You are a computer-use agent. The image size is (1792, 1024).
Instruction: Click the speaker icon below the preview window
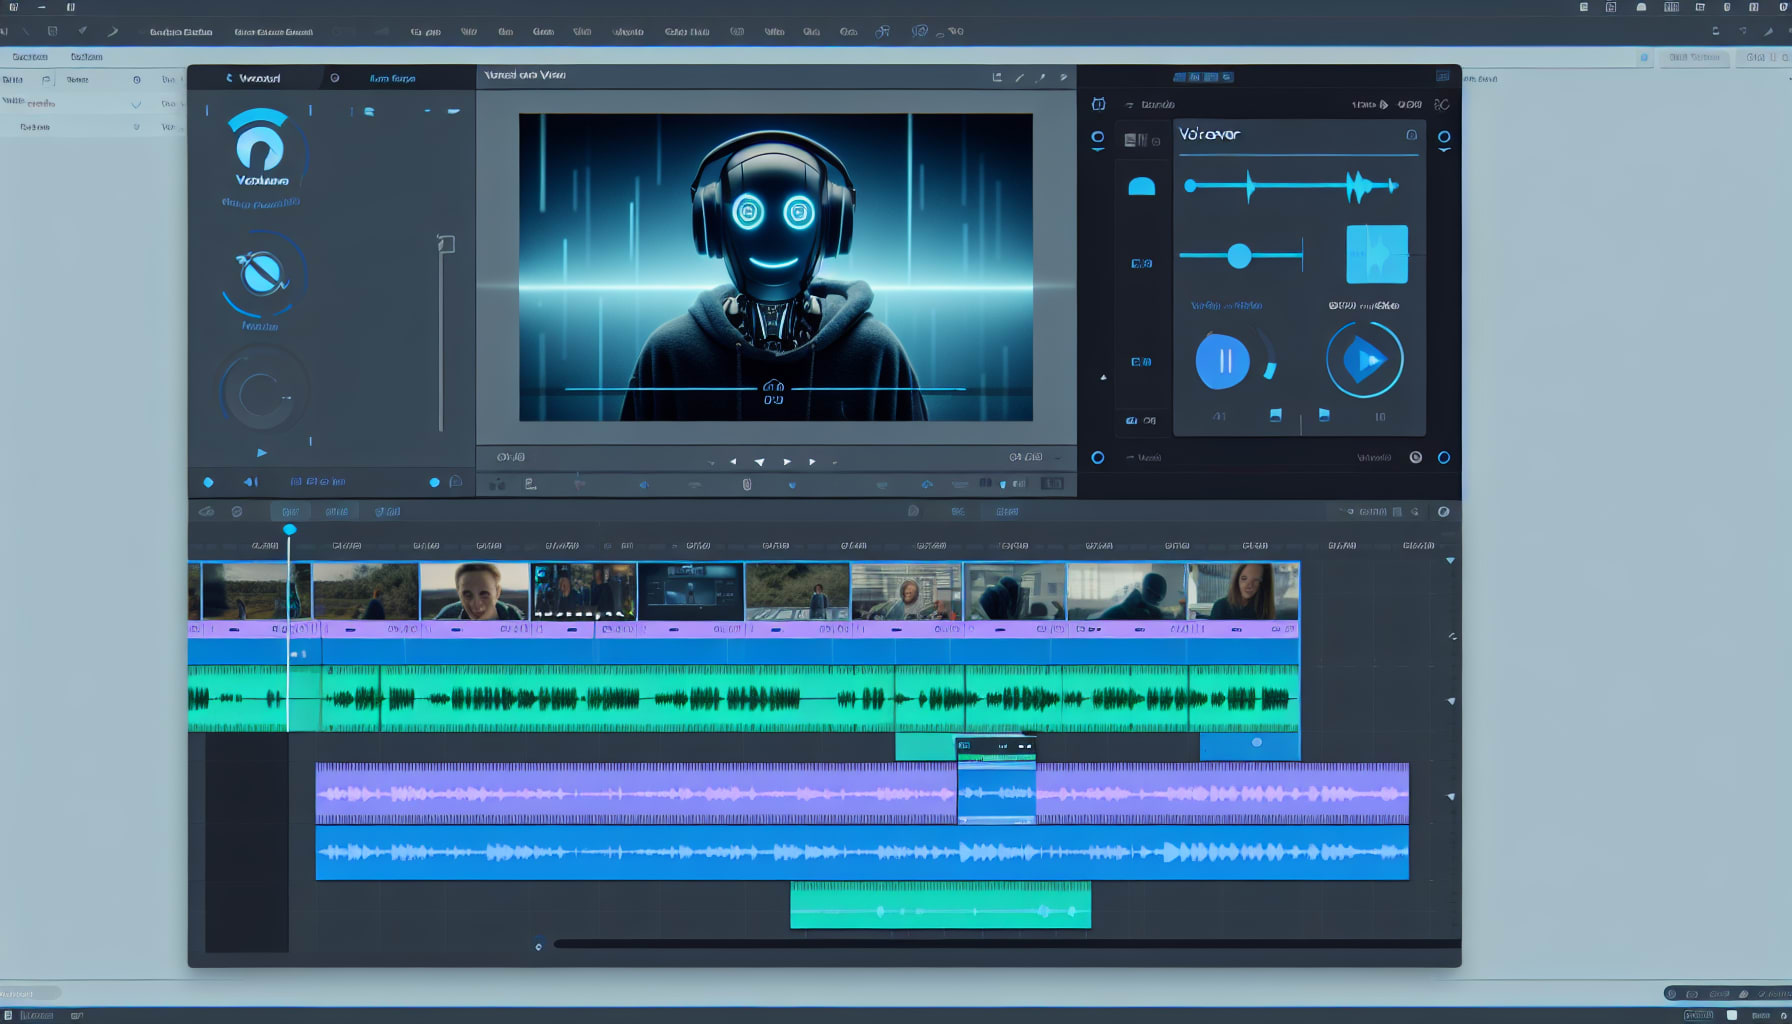pyautogui.click(x=642, y=483)
